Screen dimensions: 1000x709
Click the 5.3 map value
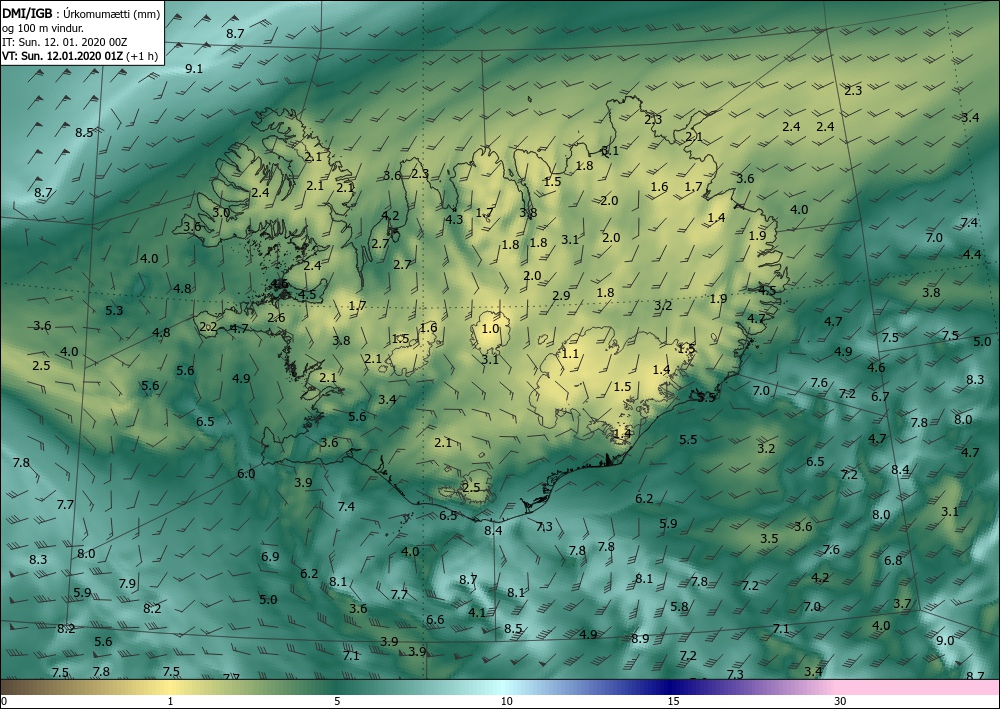114,311
